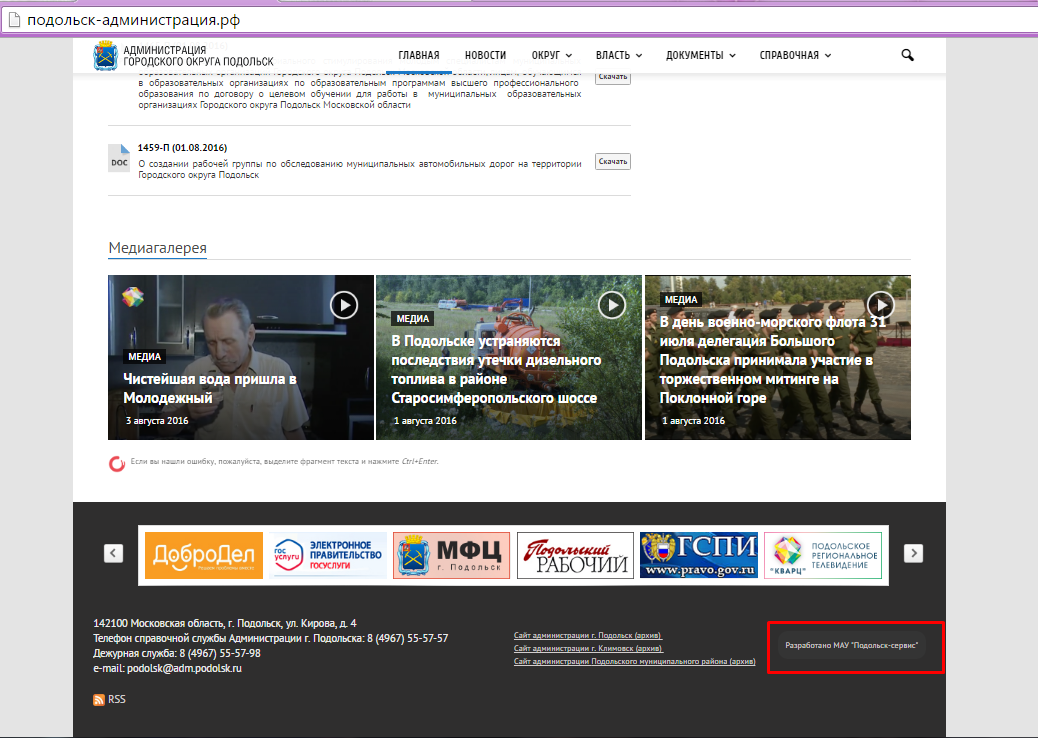This screenshot has width=1038, height=738.
Task: Open the Справочная menu
Action: 794,55
